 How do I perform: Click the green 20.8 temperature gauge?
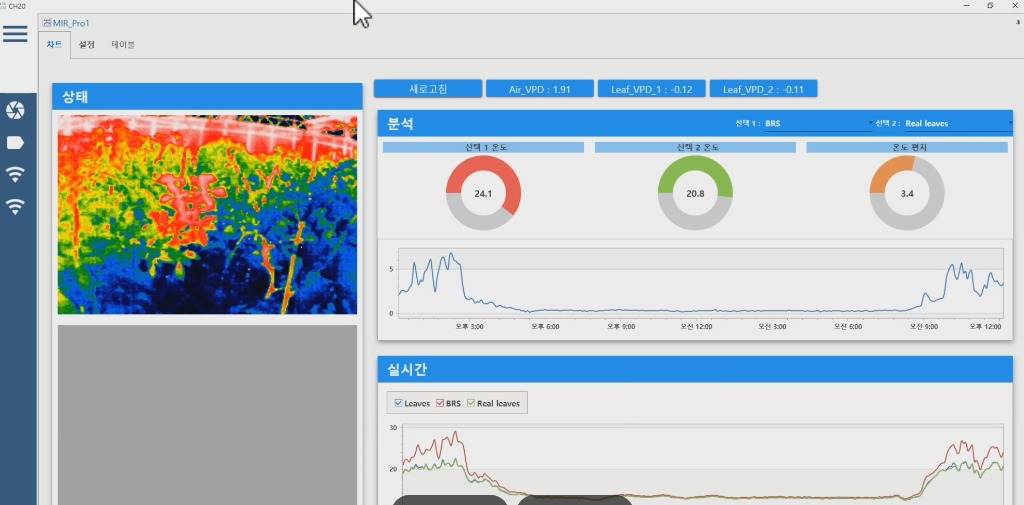click(x=695, y=193)
